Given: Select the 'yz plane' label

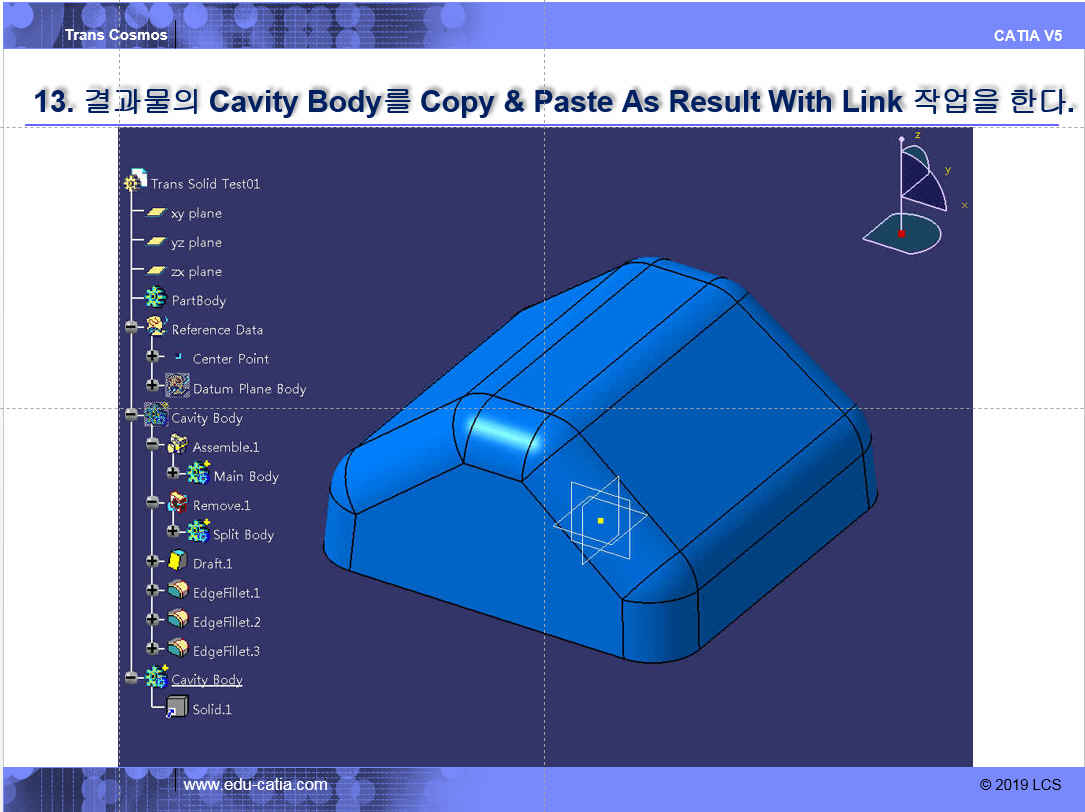Looking at the screenshot, I should 197,242.
